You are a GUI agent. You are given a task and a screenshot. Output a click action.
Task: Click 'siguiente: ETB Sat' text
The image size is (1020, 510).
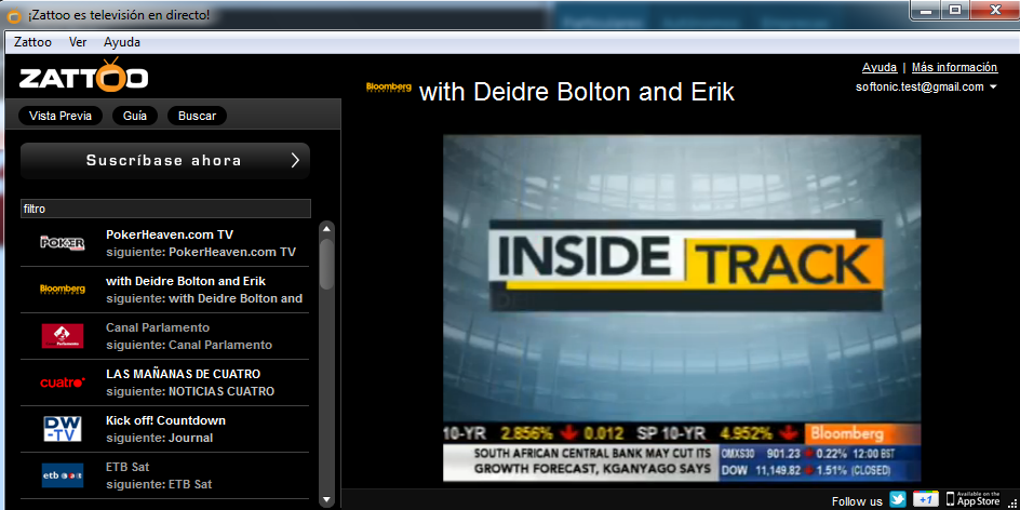(159, 485)
